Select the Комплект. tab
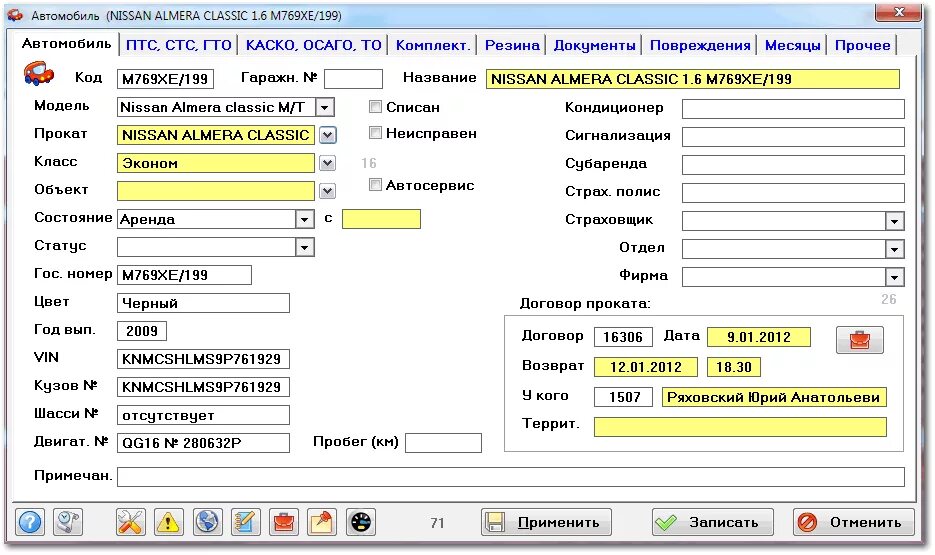 pyautogui.click(x=433, y=45)
